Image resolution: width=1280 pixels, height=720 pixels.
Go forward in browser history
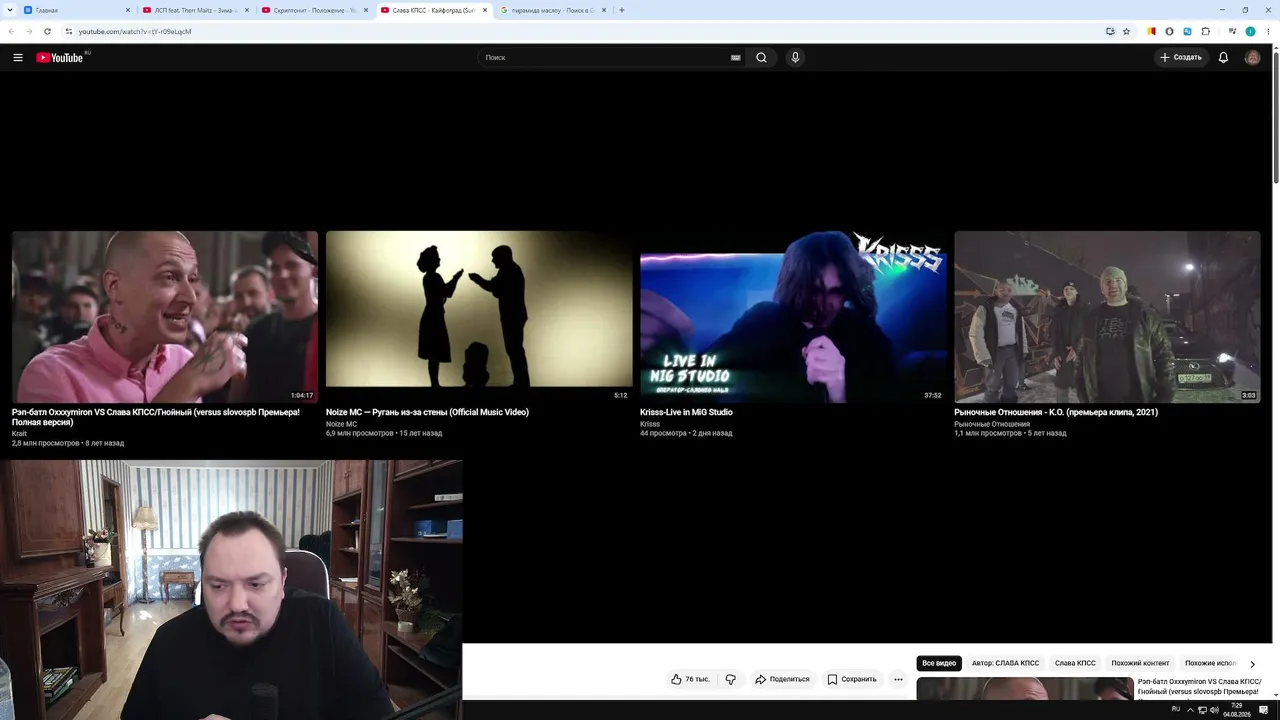pyautogui.click(x=28, y=31)
